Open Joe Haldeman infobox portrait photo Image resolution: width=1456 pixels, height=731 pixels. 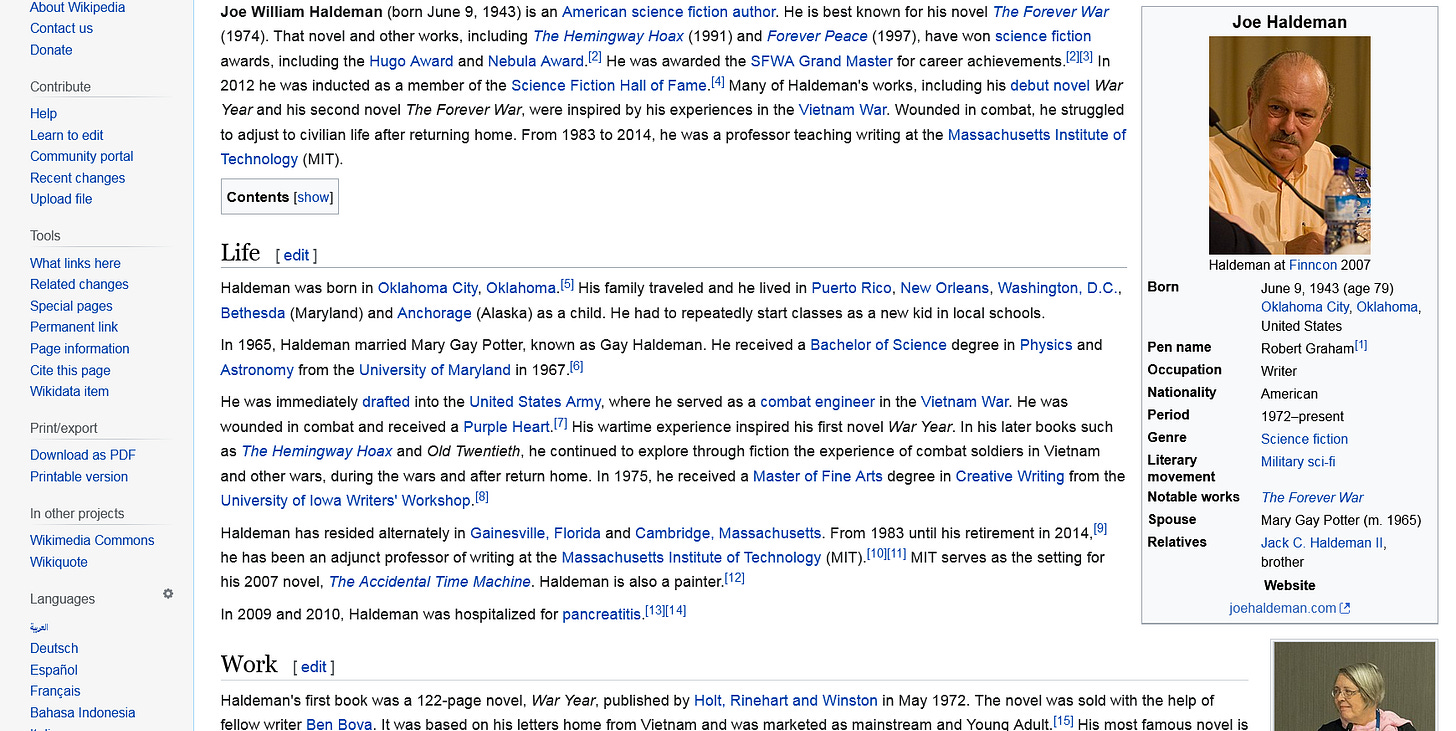tap(1289, 146)
